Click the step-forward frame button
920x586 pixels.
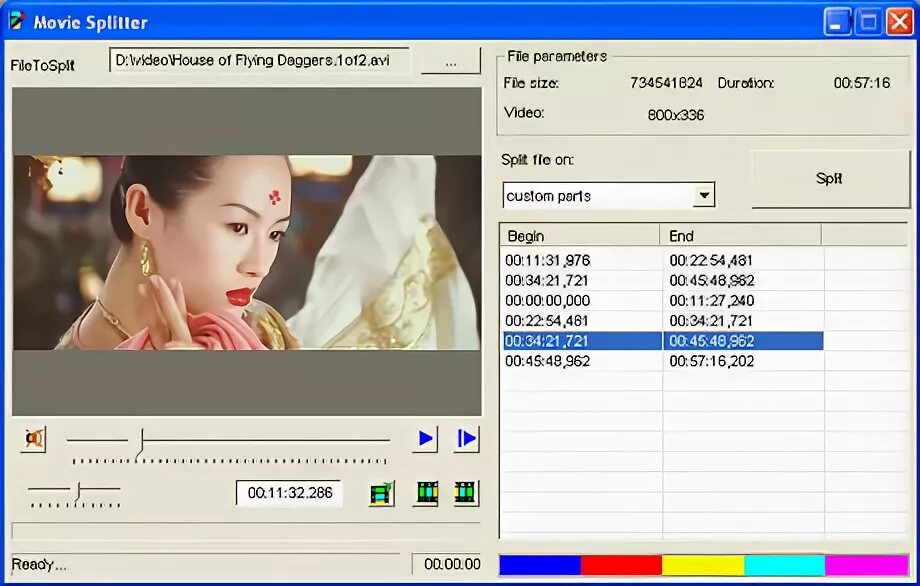(x=466, y=439)
